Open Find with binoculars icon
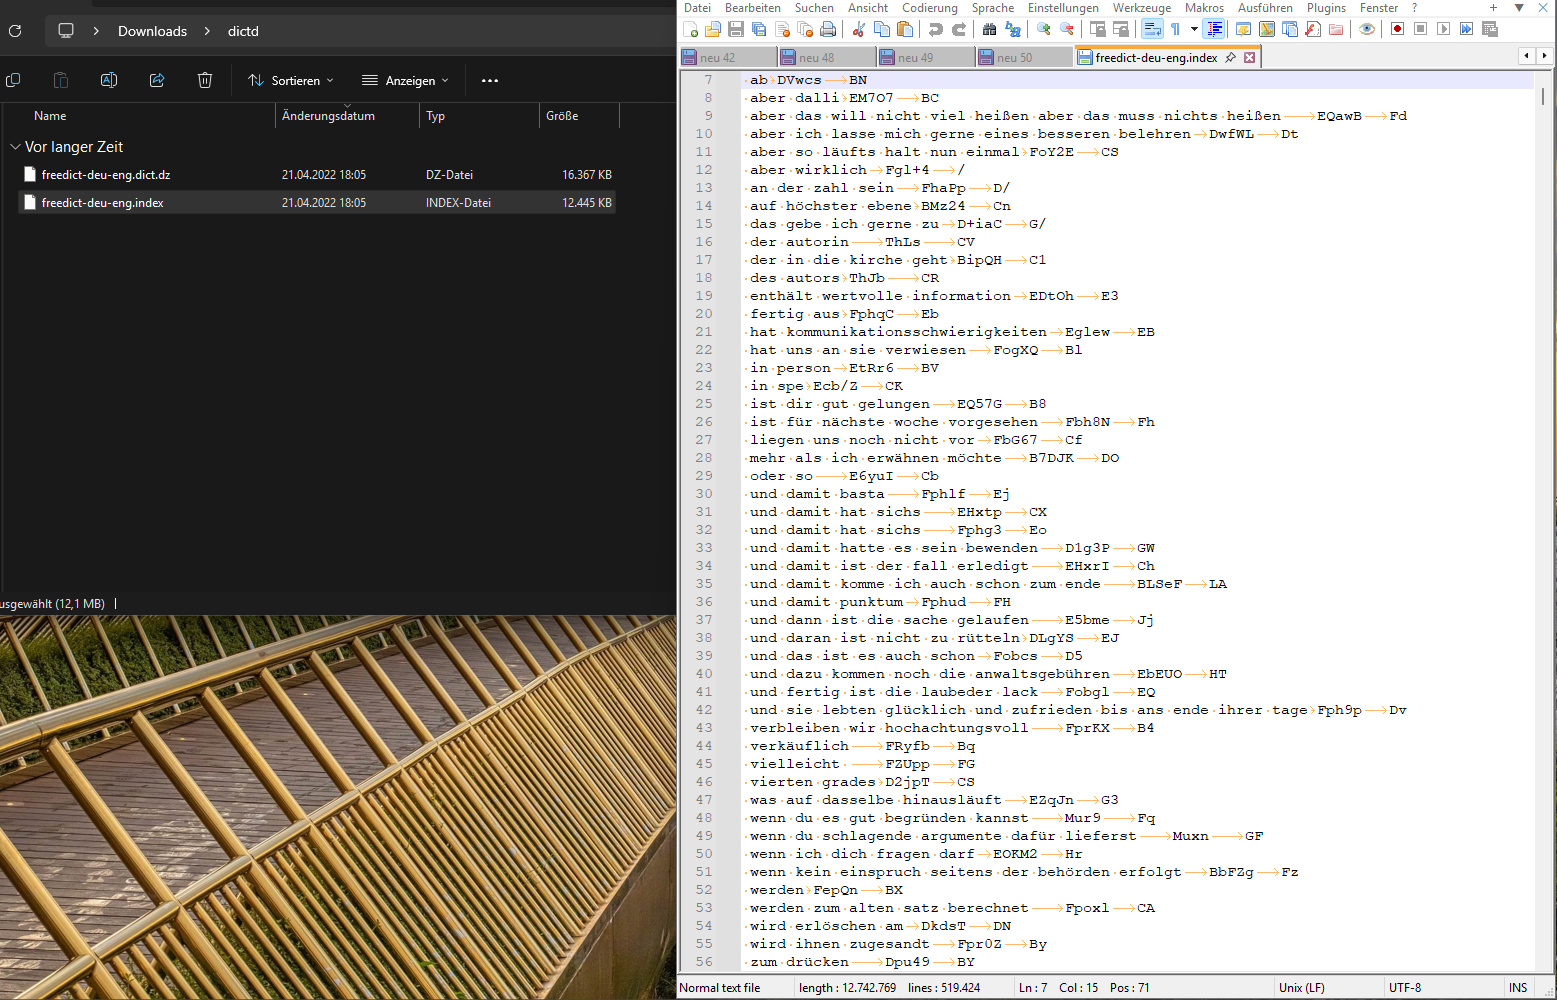The width and height of the screenshot is (1557, 1000). tap(989, 29)
